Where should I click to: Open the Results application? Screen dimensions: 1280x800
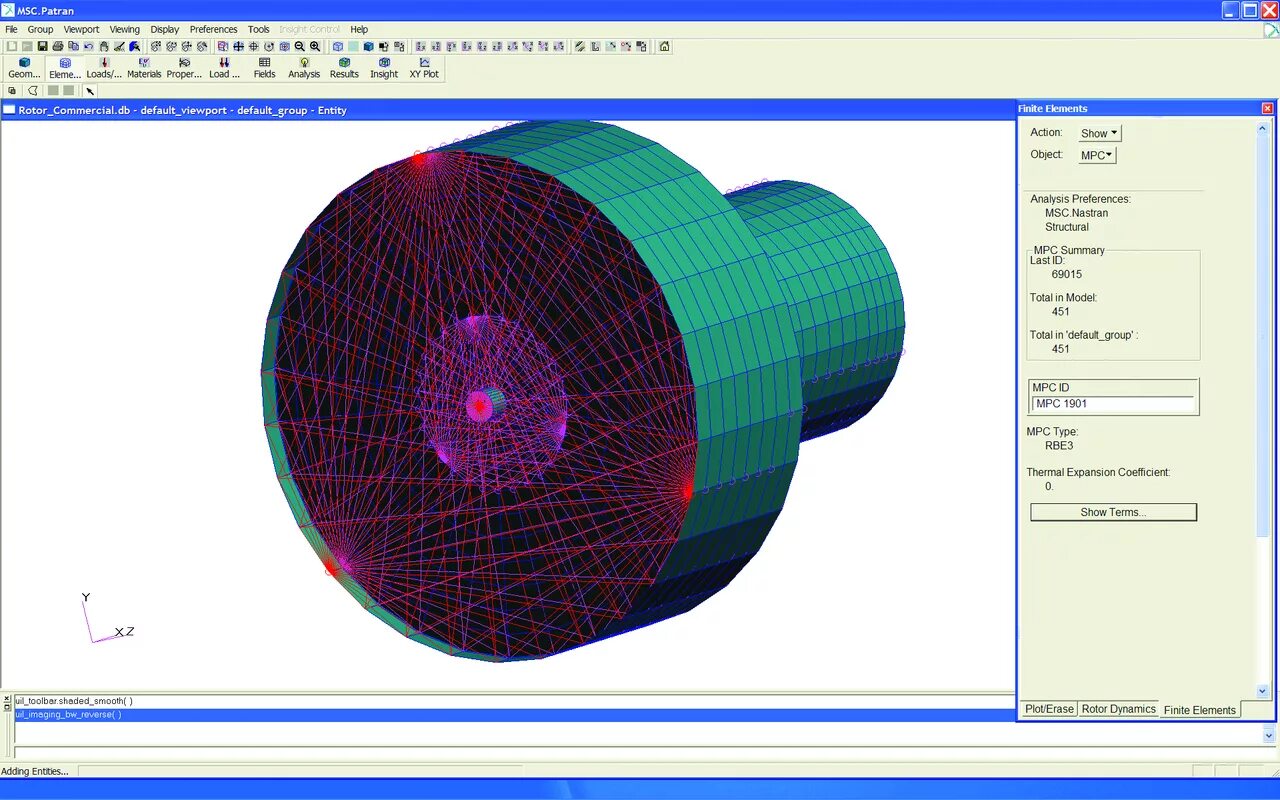[344, 68]
